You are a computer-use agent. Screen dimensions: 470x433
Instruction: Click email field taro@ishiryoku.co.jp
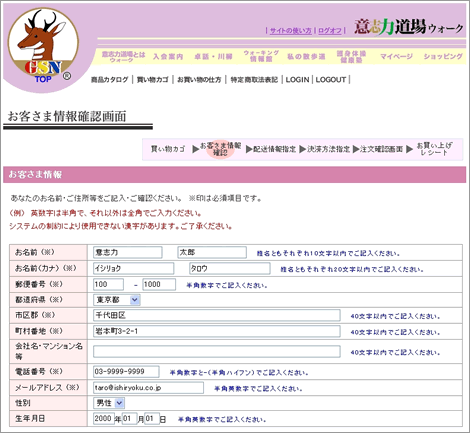pyautogui.click(x=148, y=388)
